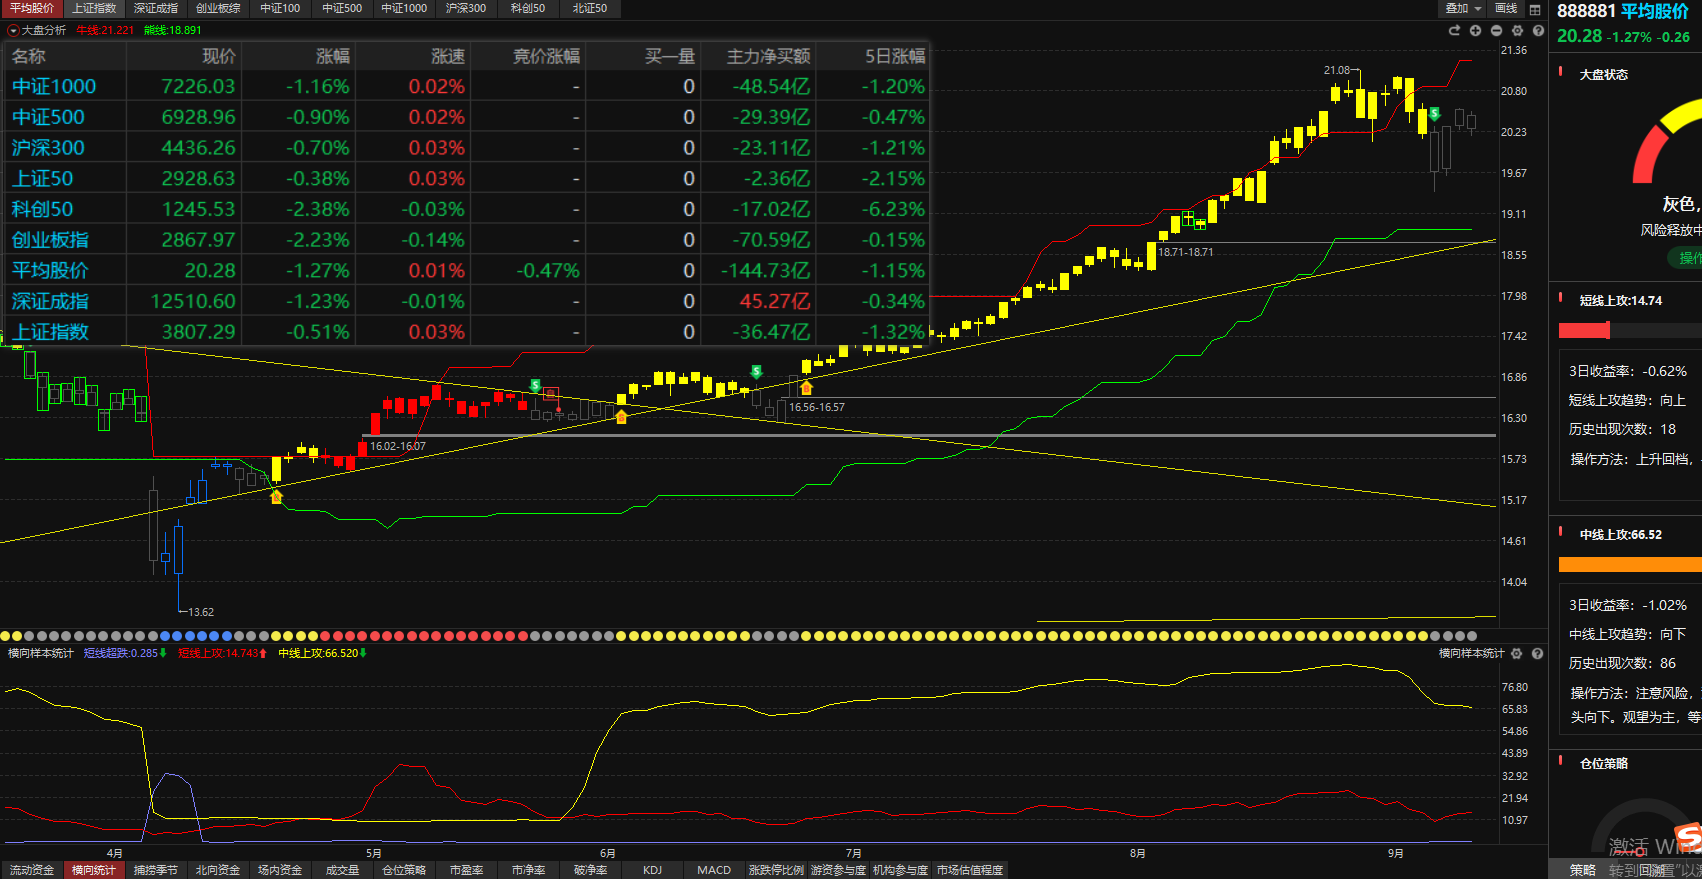Viewport: 1702px width, 879px height.
Task: Click the orange buy-arrow marker in early June
Action: (621, 416)
